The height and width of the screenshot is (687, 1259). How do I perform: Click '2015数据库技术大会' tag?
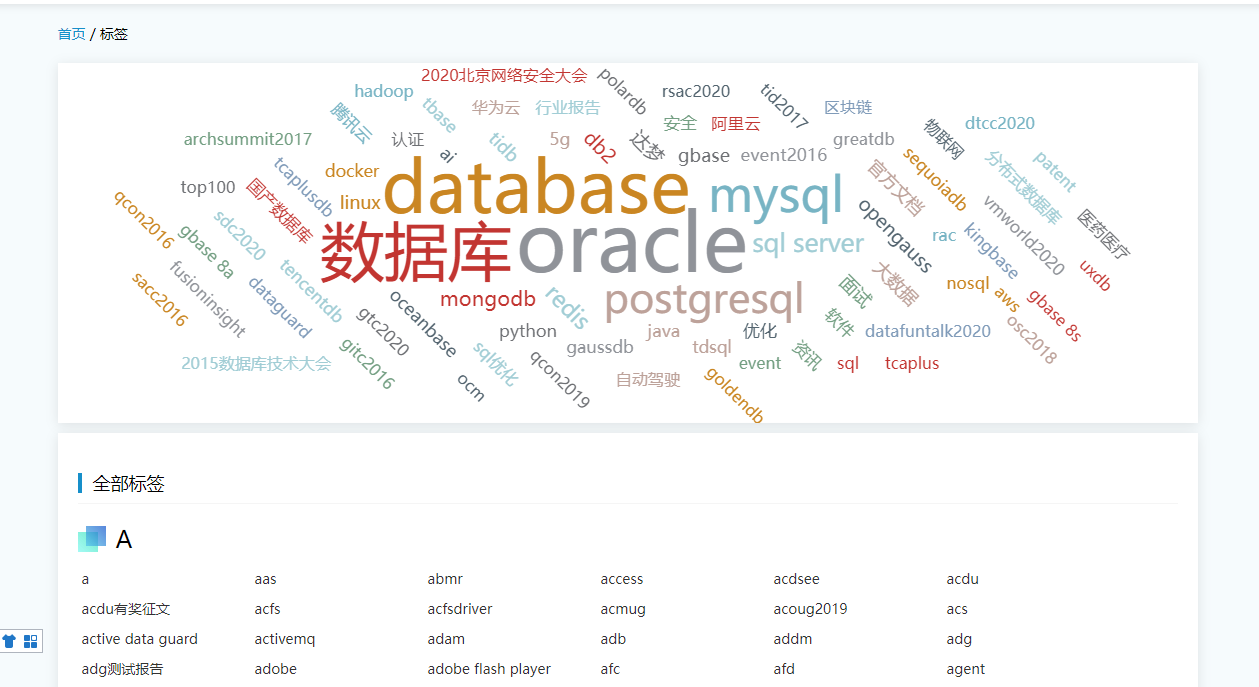click(256, 363)
